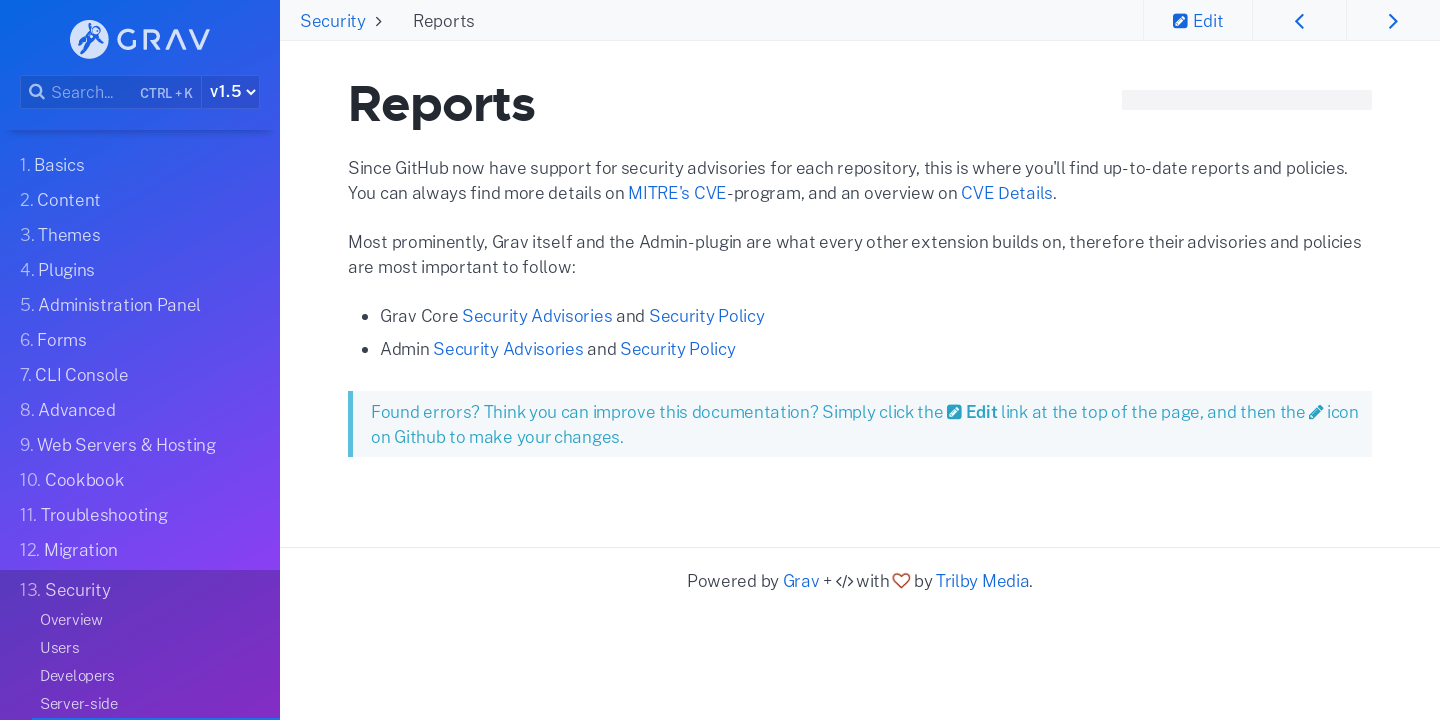Expand the "5. Administration Panel" chapter

110,304
